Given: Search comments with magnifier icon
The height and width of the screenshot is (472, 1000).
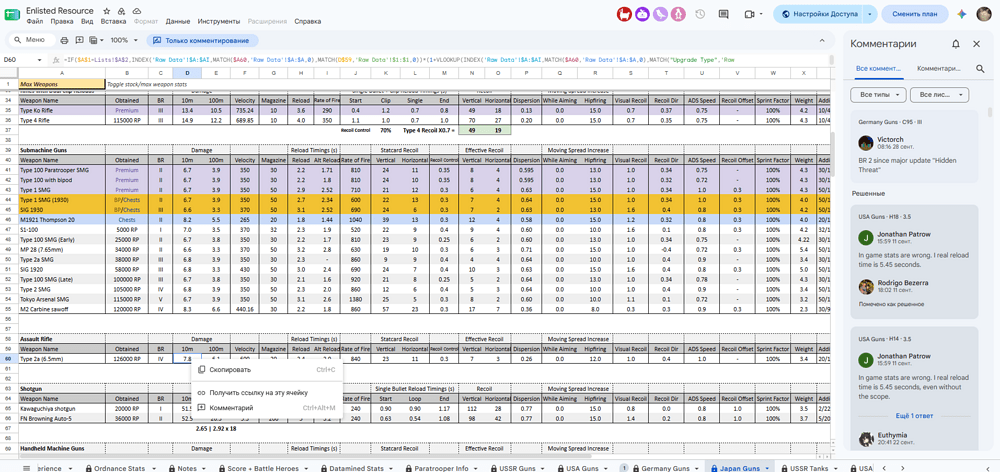Looking at the screenshot, I should (980, 68).
